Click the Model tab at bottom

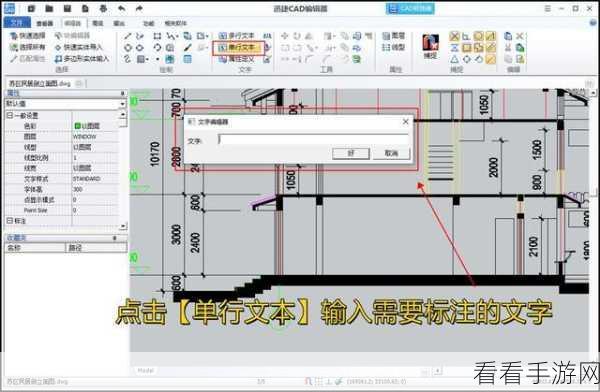tap(145, 371)
